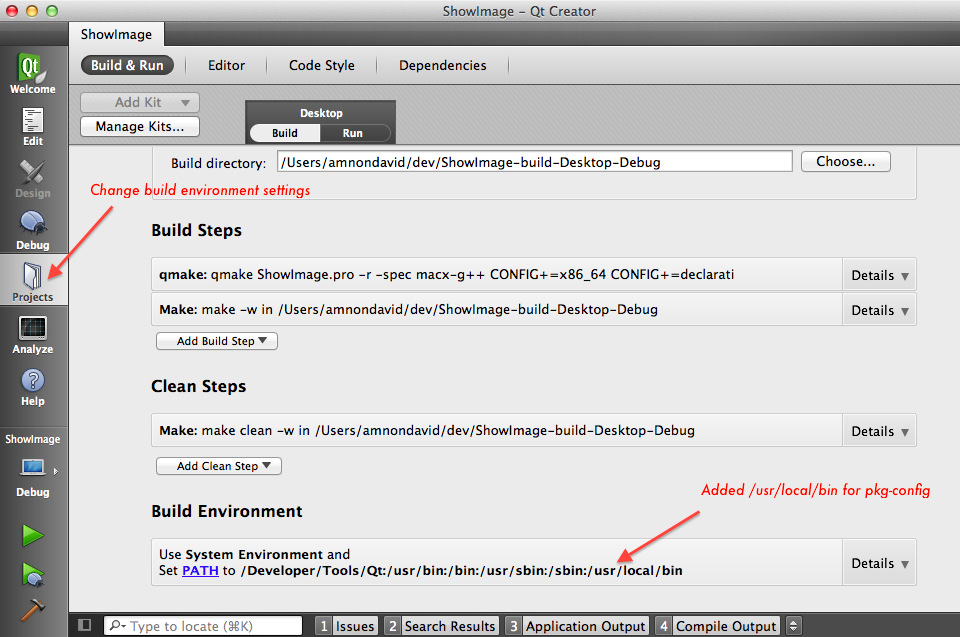Viewport: 960px width, 637px height.
Task: Open the Help mode
Action: (x=32, y=388)
